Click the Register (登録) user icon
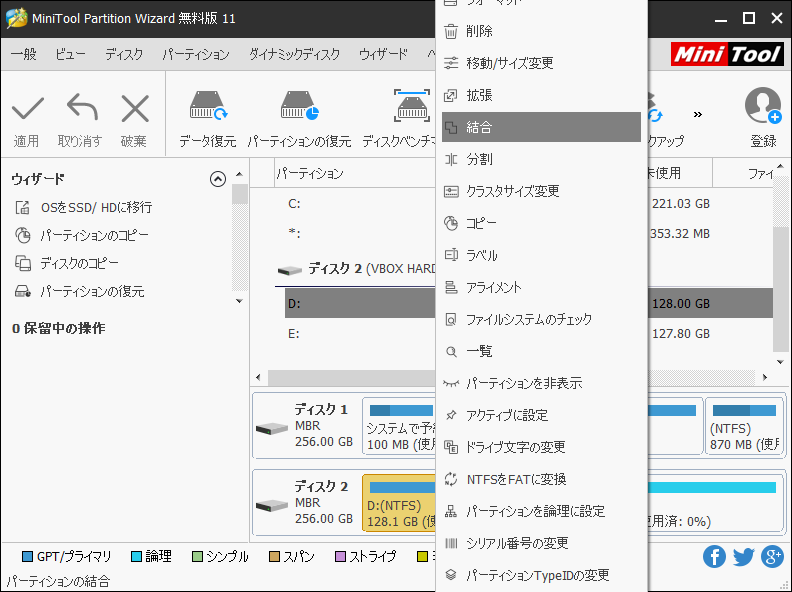 coord(763,106)
